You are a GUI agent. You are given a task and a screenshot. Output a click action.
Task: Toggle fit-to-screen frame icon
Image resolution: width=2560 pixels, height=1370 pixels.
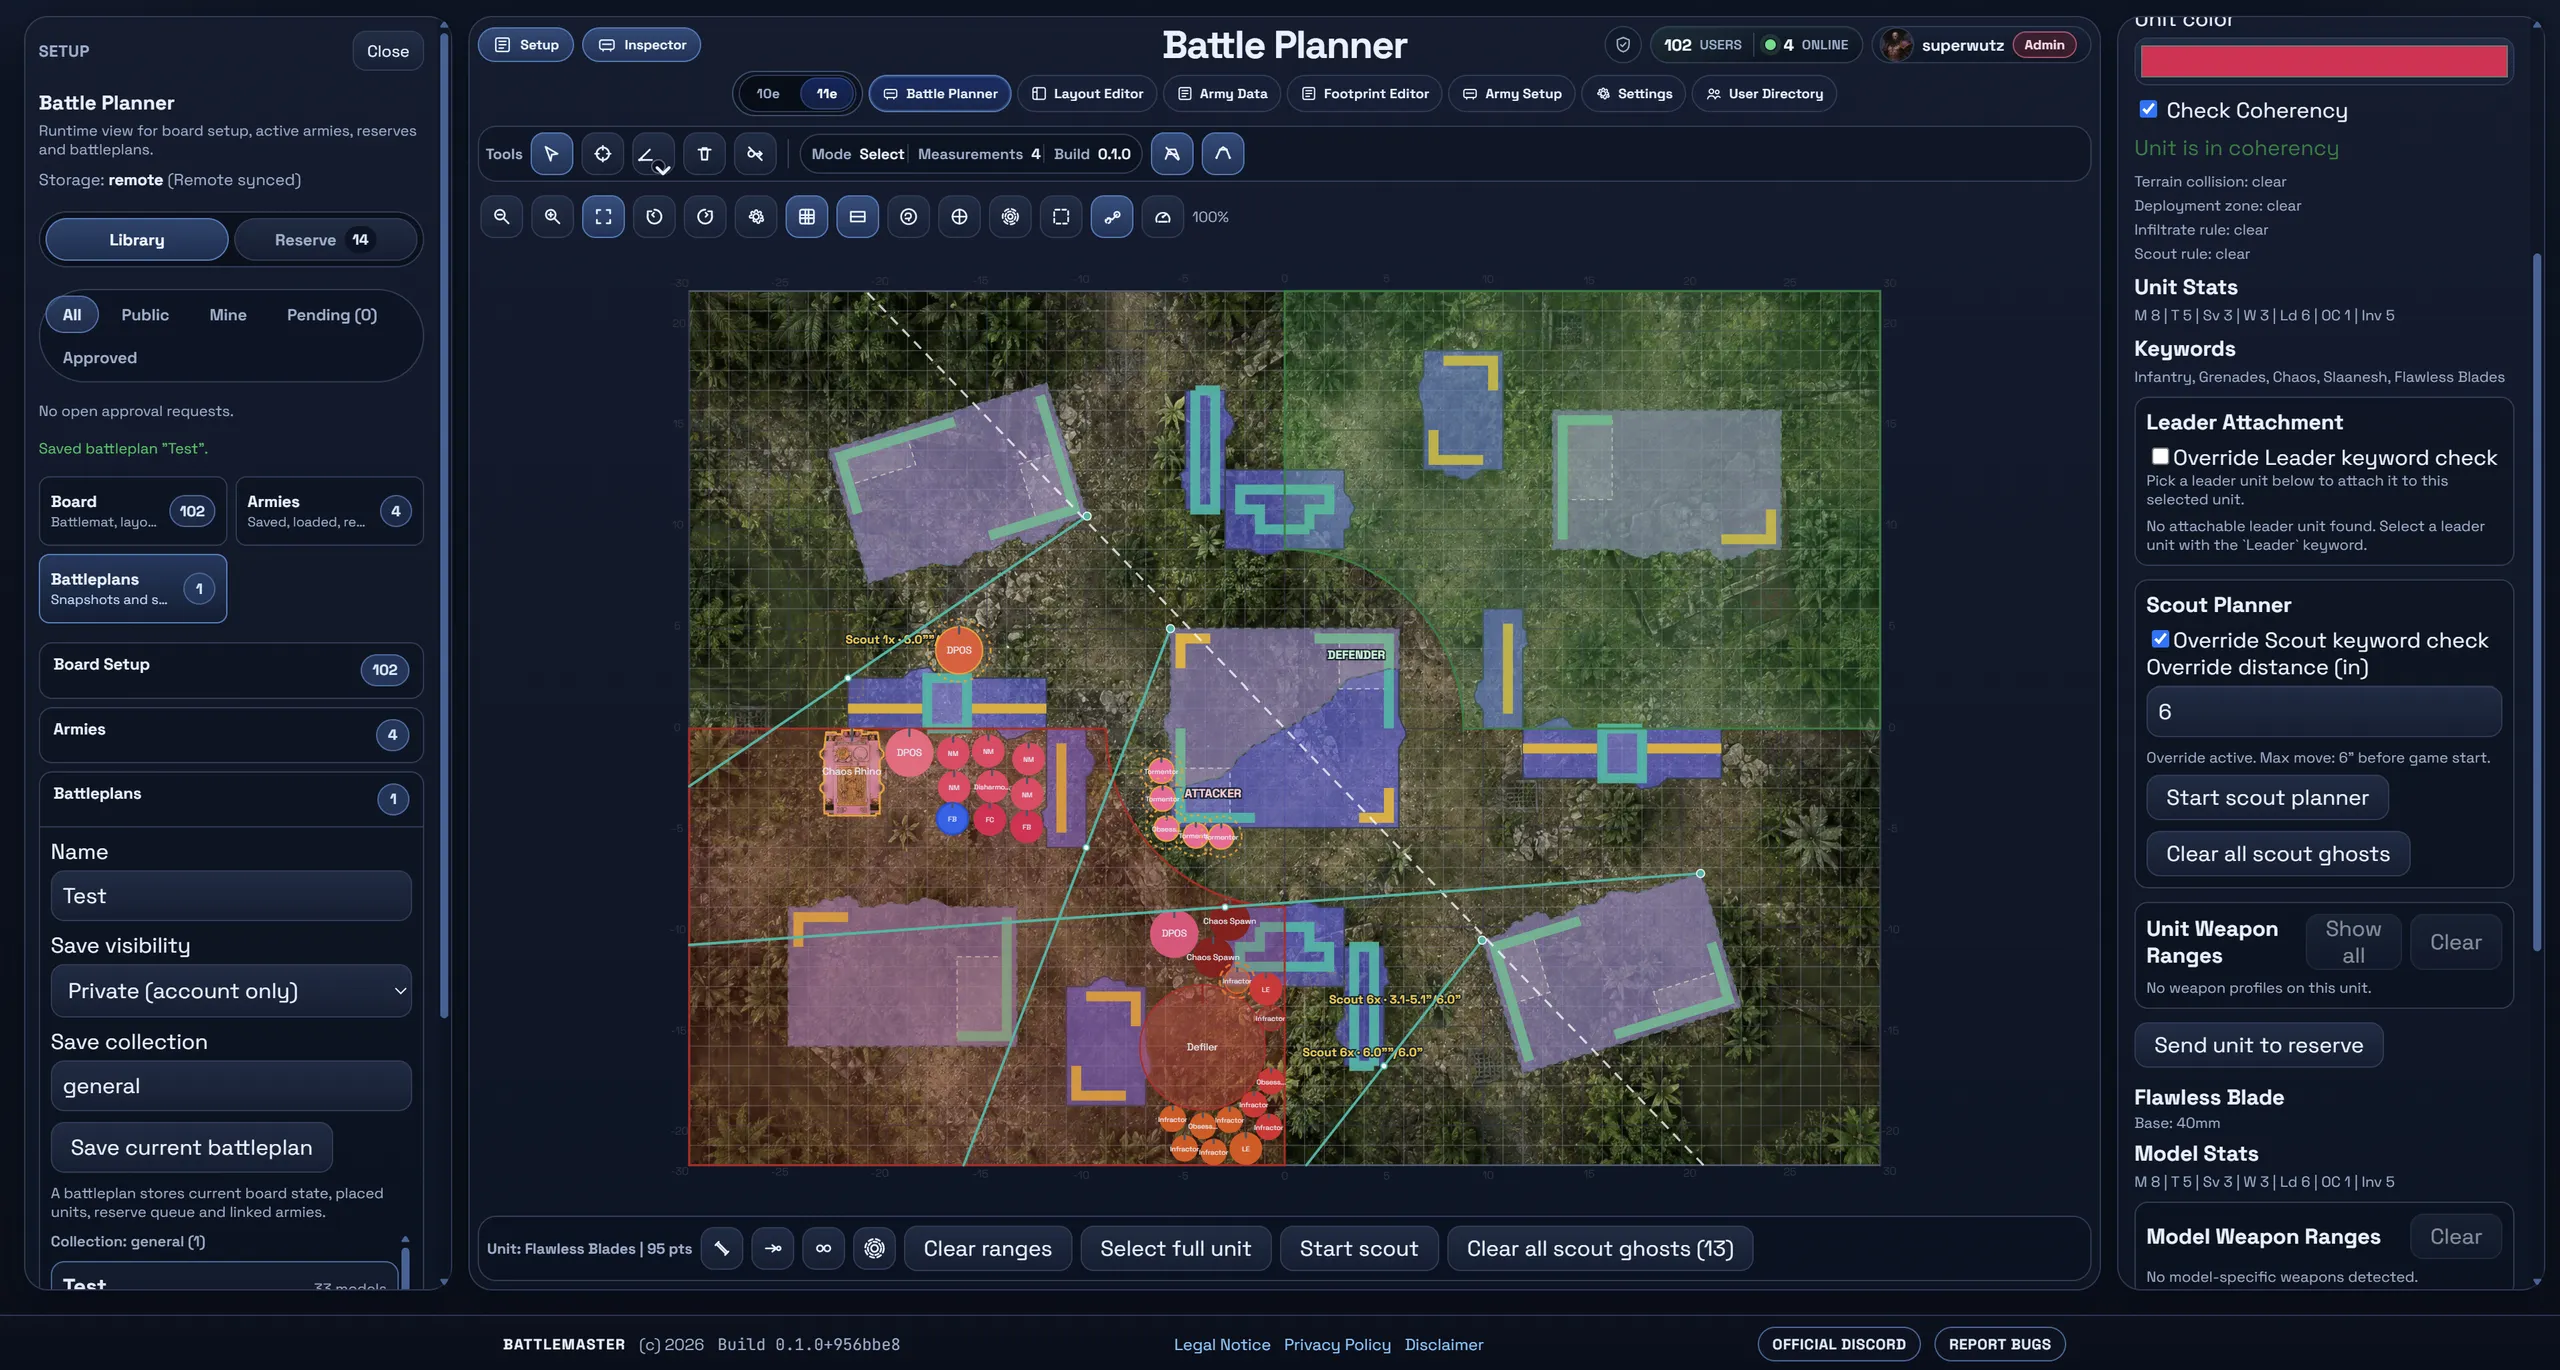click(603, 217)
